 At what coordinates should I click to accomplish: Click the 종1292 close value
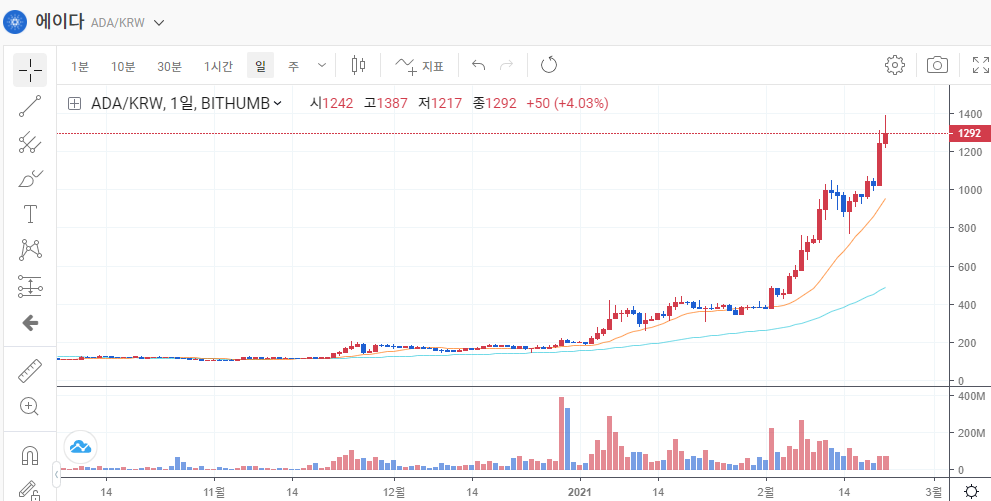pyautogui.click(x=494, y=104)
